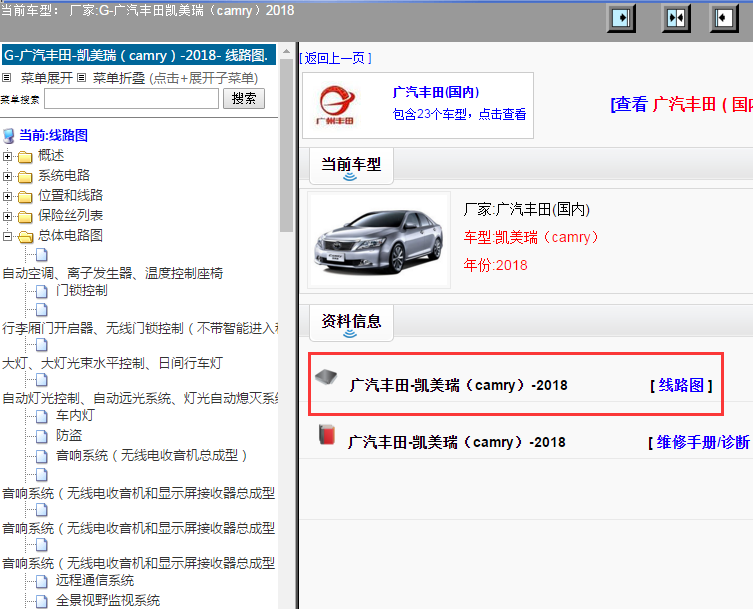Click the 当前:线路图 computer icon
The width and height of the screenshot is (753, 609).
click(x=9, y=135)
